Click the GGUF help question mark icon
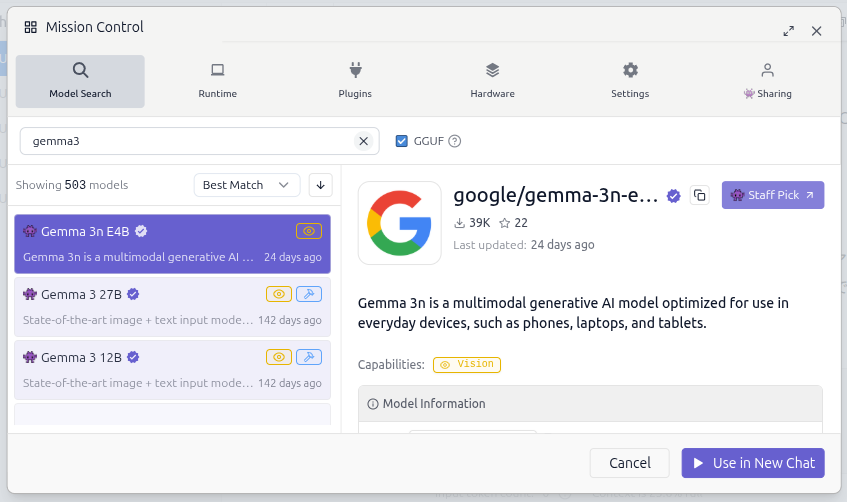The height and width of the screenshot is (502, 847). (455, 141)
